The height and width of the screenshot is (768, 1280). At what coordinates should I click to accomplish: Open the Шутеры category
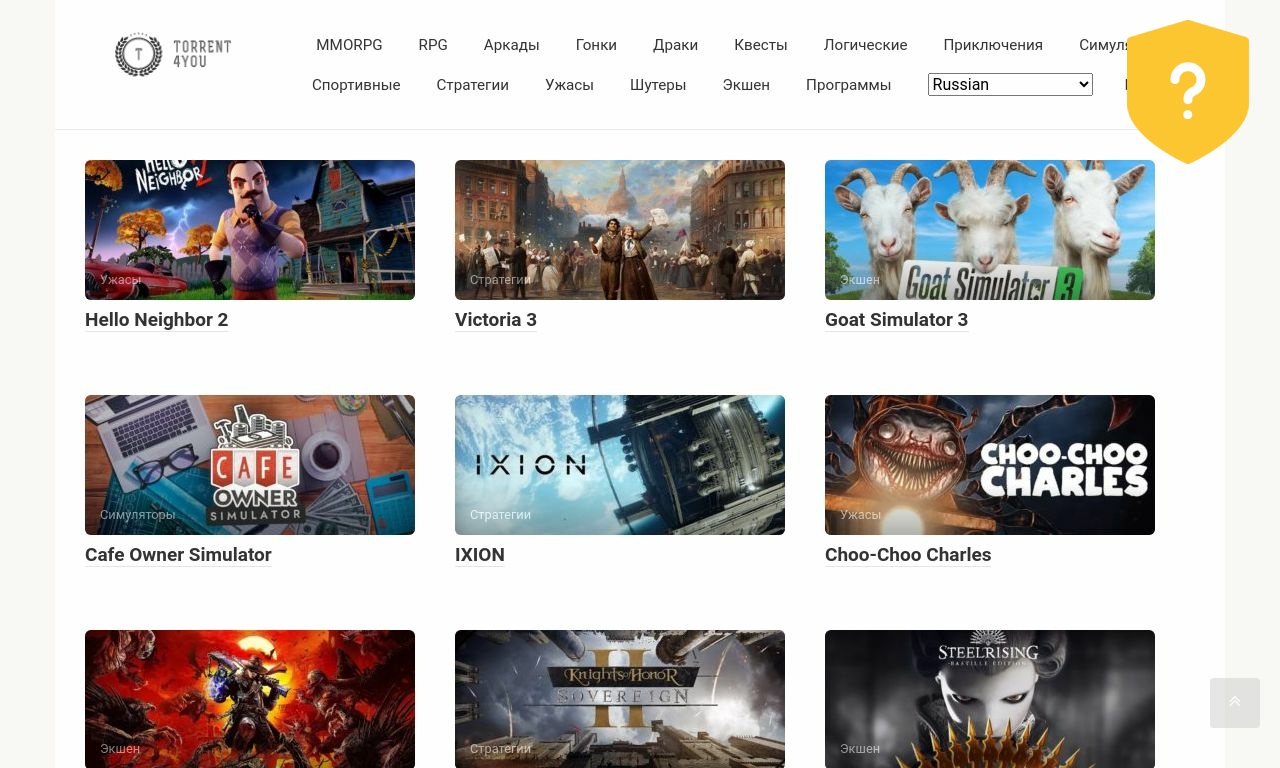click(658, 85)
